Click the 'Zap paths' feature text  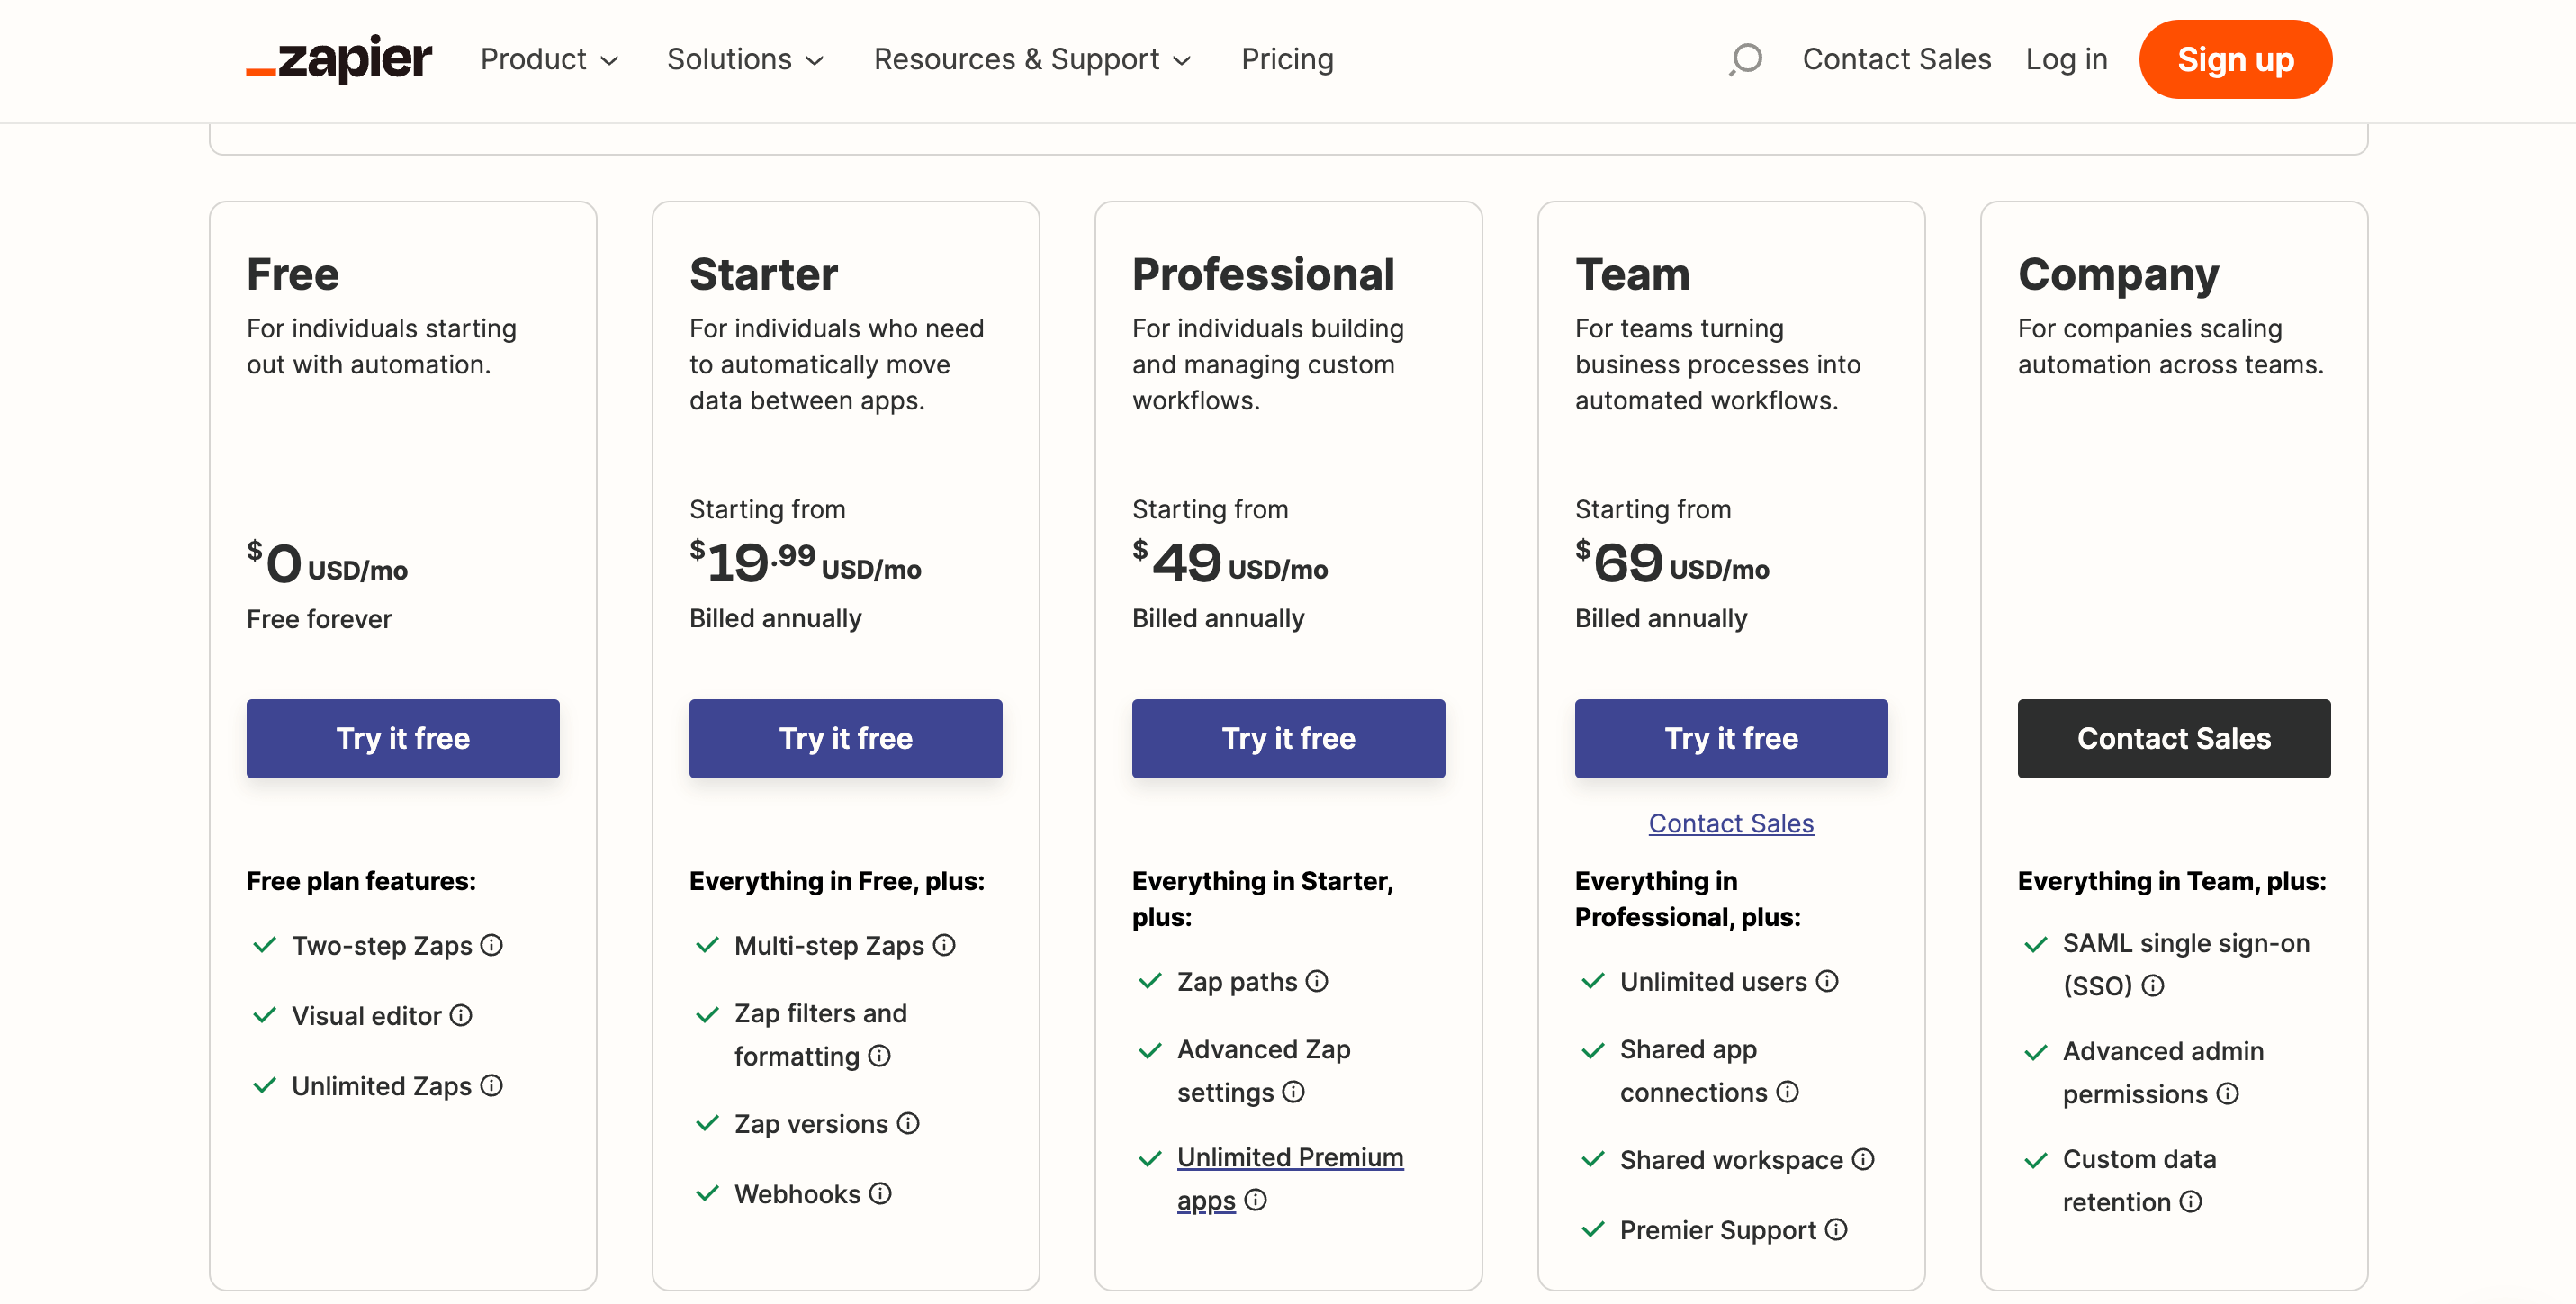pyautogui.click(x=1237, y=982)
